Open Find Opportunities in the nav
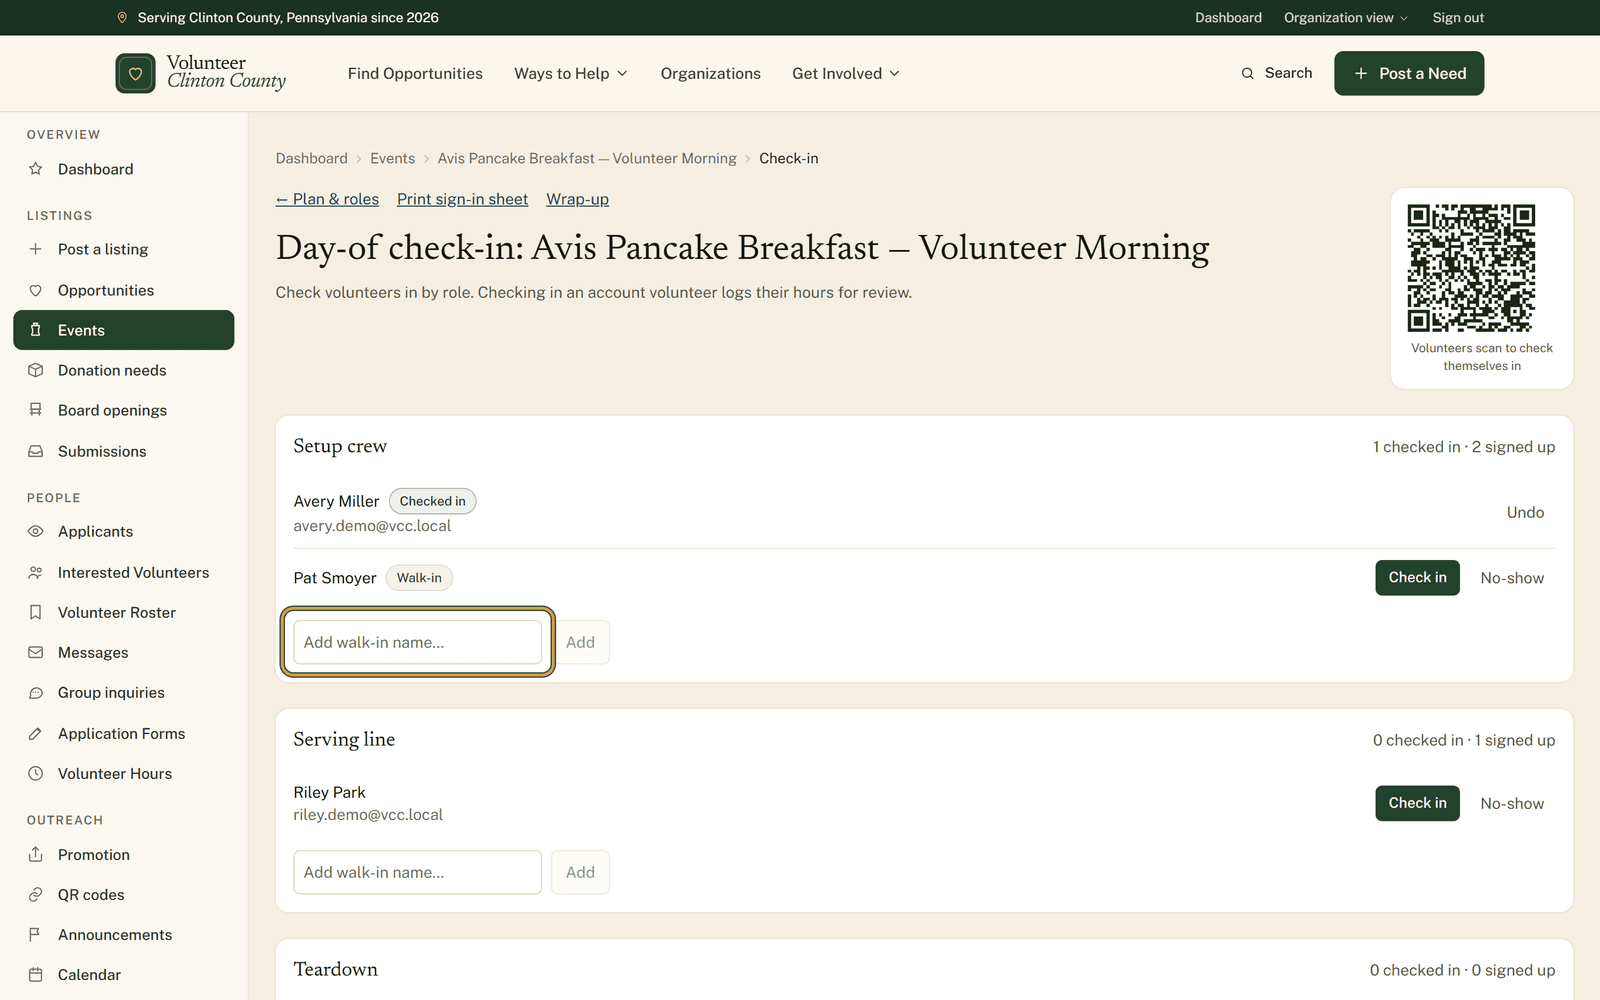Viewport: 1600px width, 1000px height. tap(415, 73)
